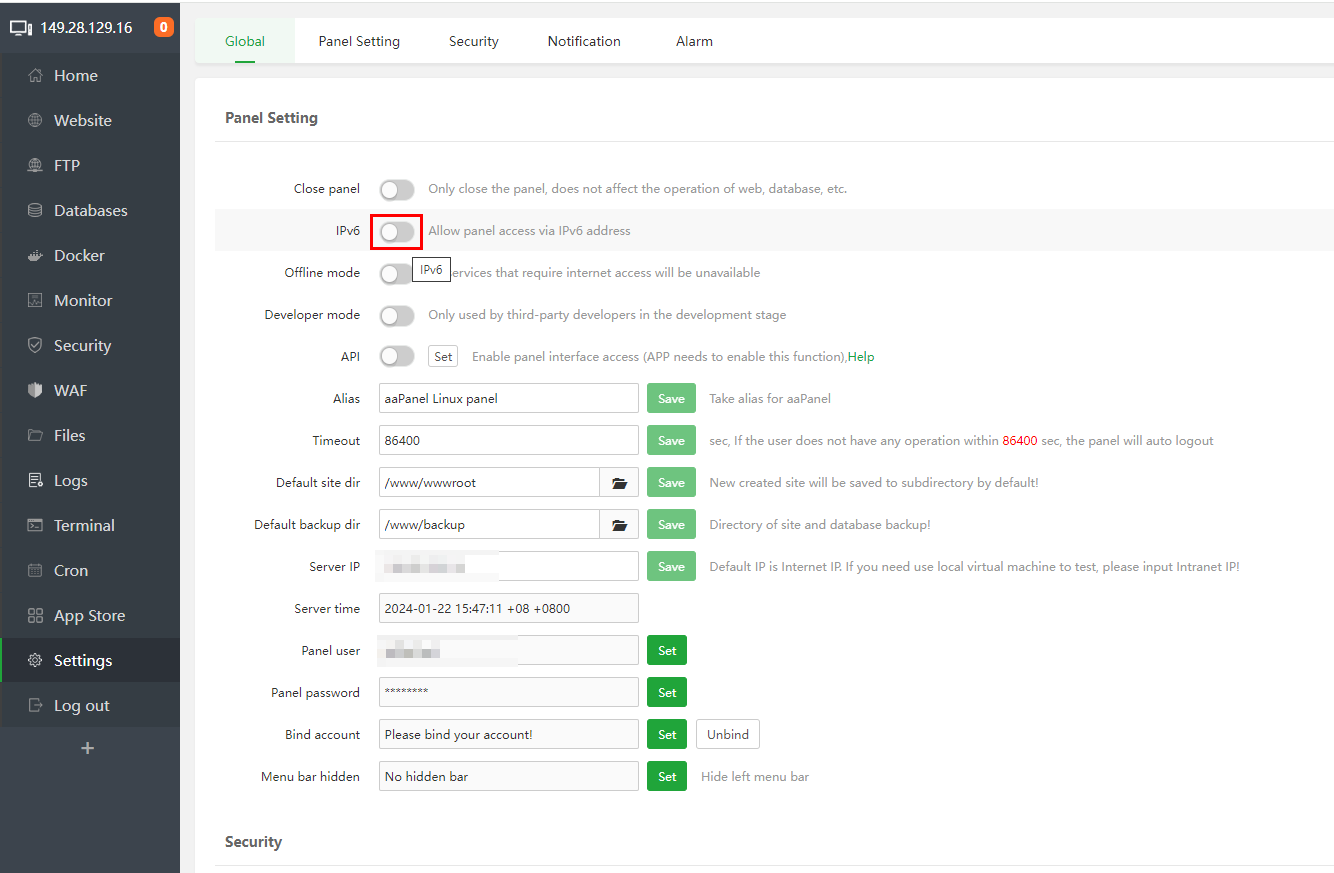This screenshot has height=873, width=1334.
Task: Save the Default site dir
Action: coord(671,483)
